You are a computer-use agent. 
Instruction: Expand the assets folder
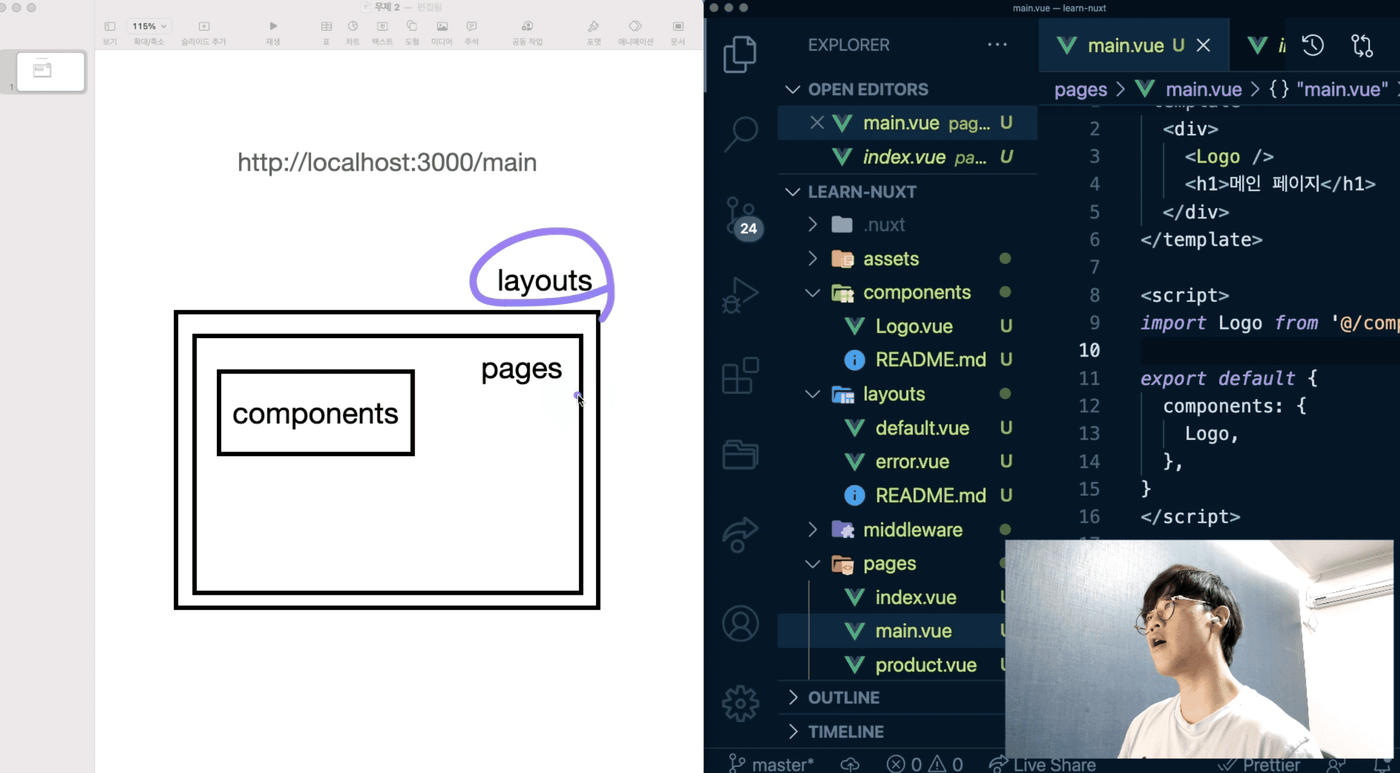tap(813, 259)
